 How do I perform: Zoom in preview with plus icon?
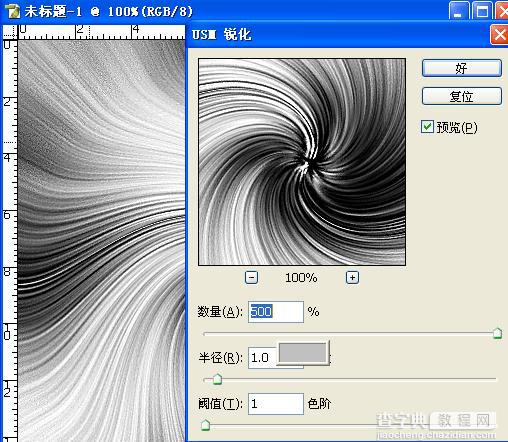352,277
